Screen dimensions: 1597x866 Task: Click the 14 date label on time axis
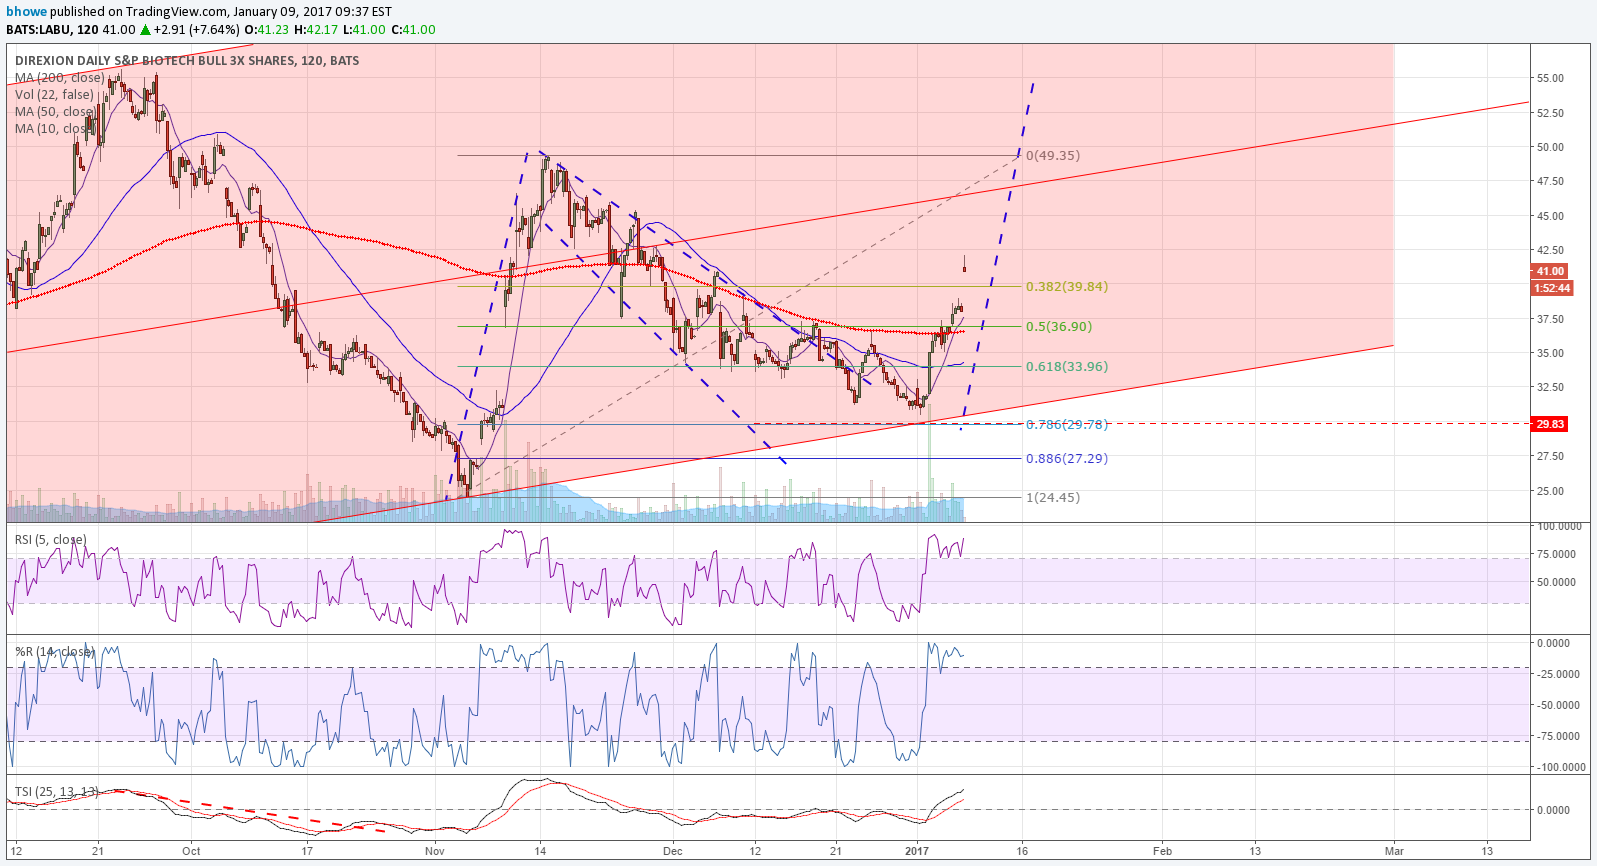(x=540, y=851)
